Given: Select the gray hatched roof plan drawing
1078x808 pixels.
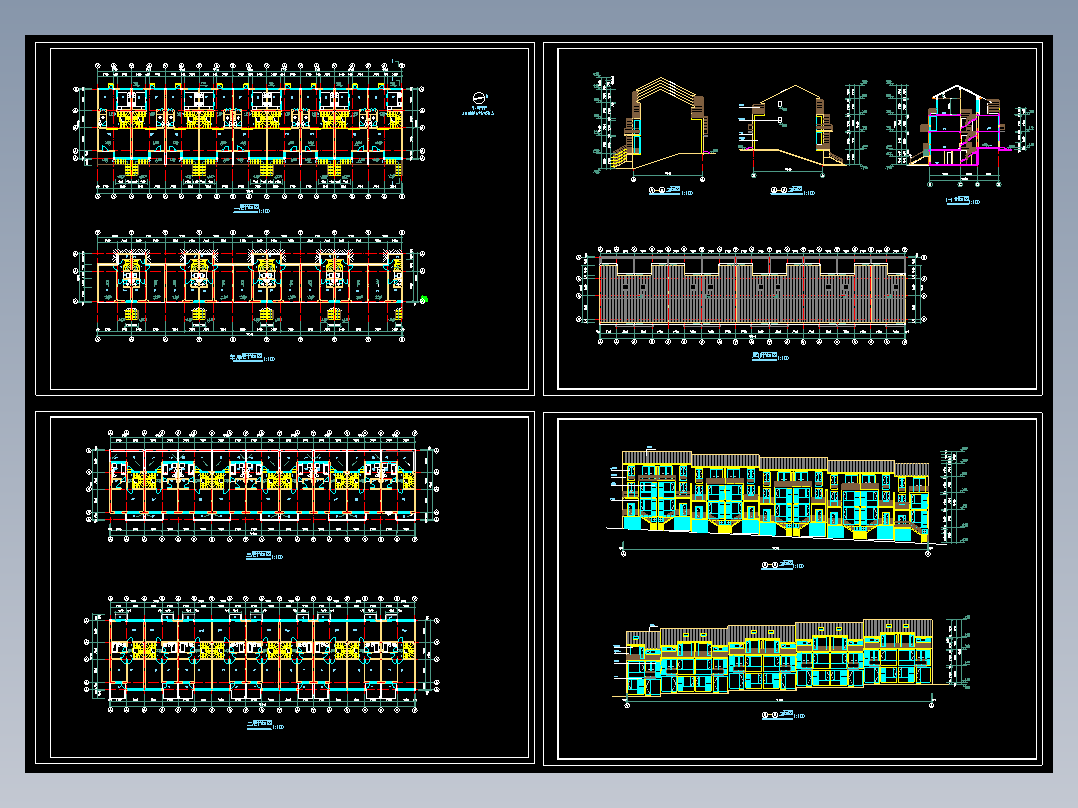Looking at the screenshot, I should (751, 294).
